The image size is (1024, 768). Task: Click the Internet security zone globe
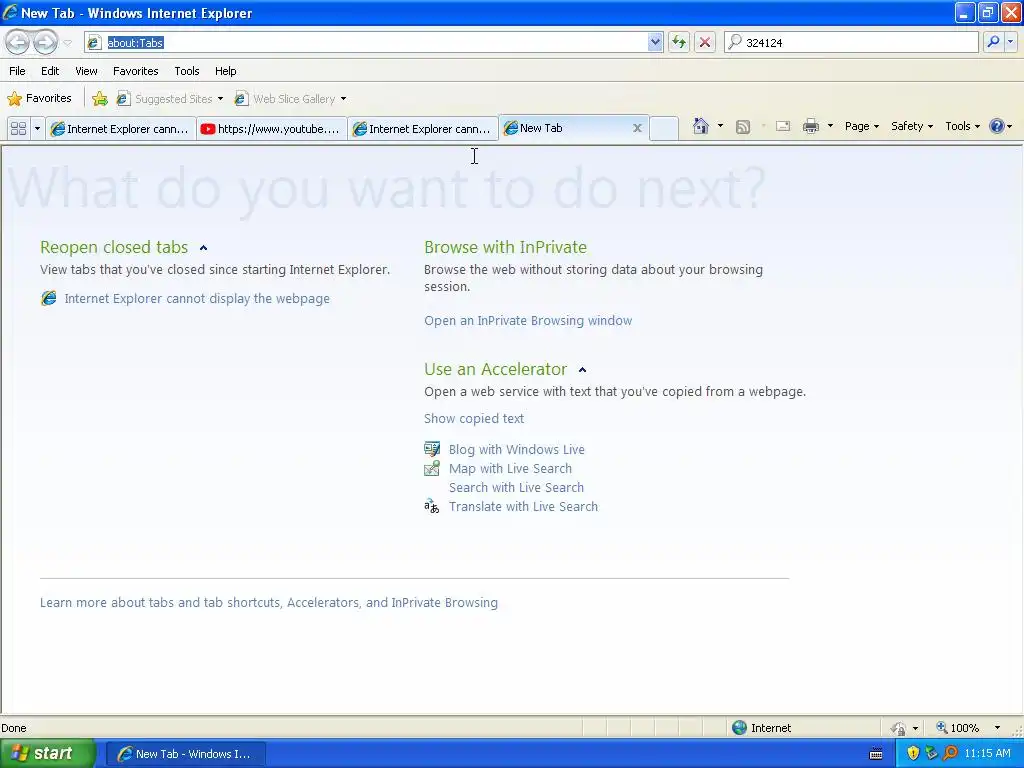pyautogui.click(x=739, y=728)
